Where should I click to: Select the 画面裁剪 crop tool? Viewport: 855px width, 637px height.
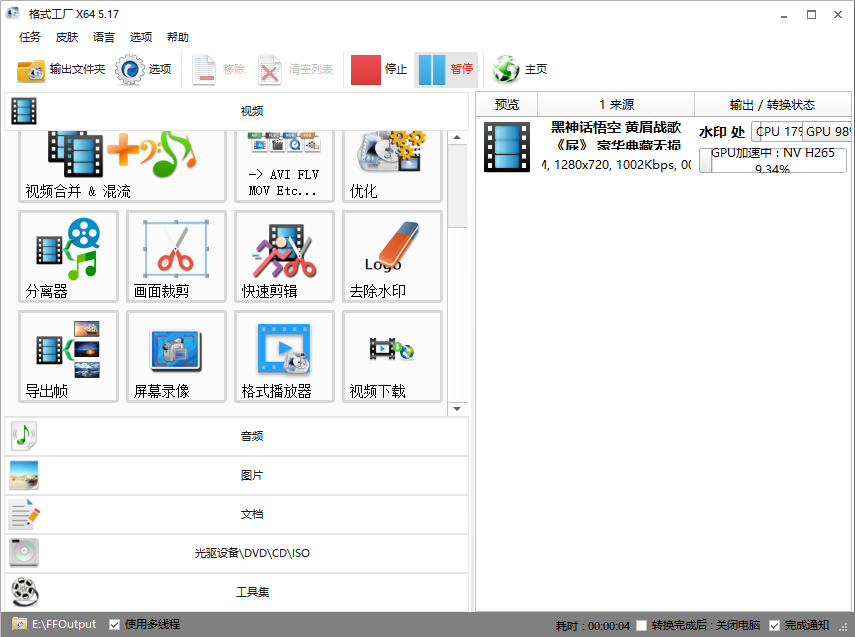click(x=176, y=256)
